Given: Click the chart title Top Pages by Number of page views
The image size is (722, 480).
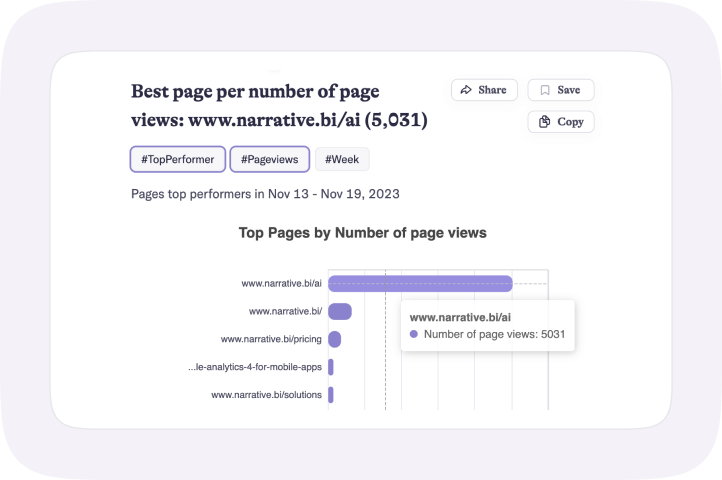Looking at the screenshot, I should click(362, 233).
